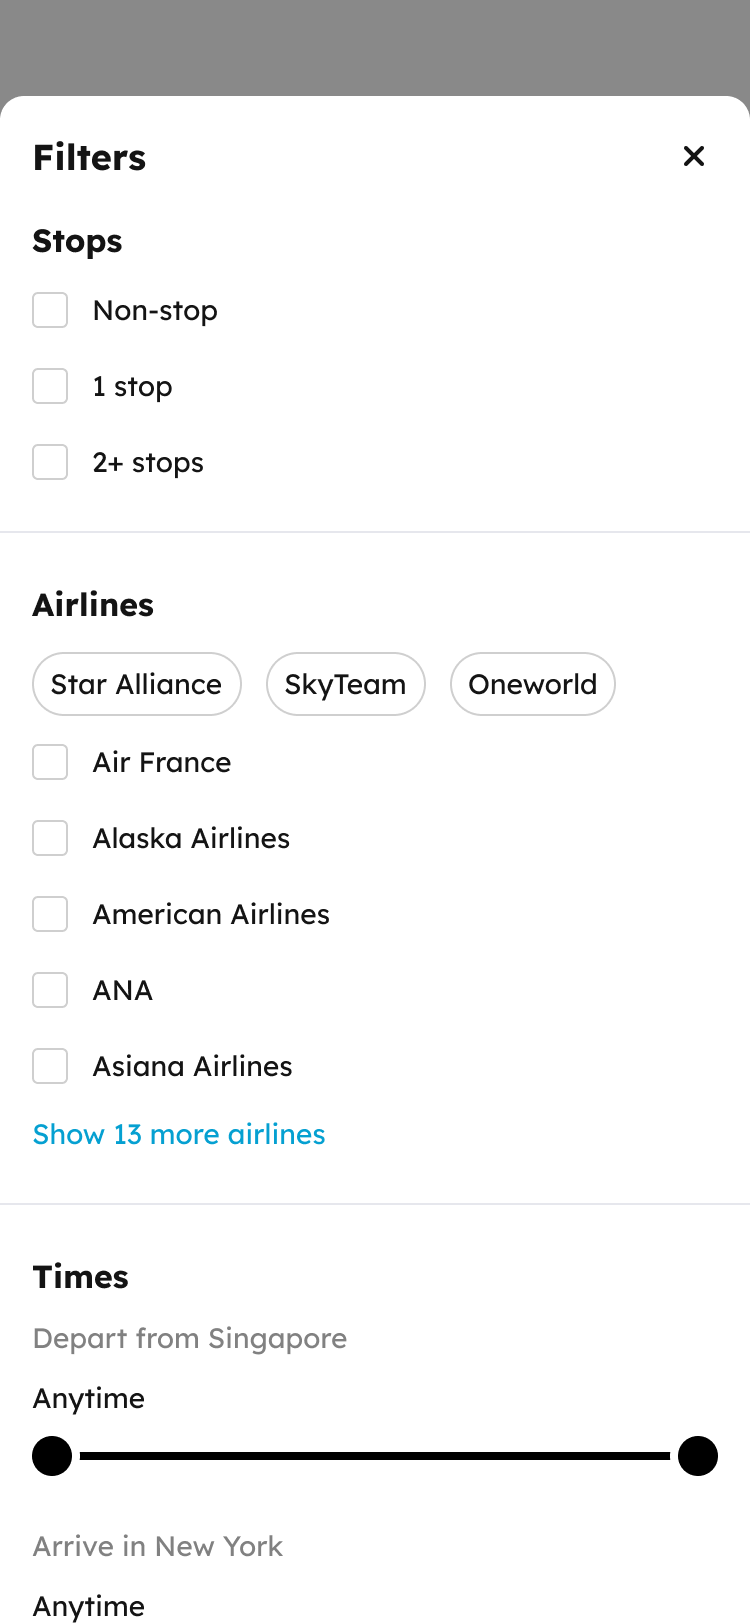
Task: Tap the Oneworld alliance chip
Action: point(533,684)
